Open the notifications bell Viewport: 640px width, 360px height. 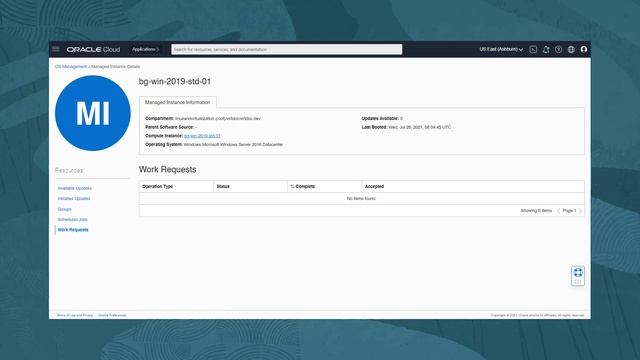546,49
